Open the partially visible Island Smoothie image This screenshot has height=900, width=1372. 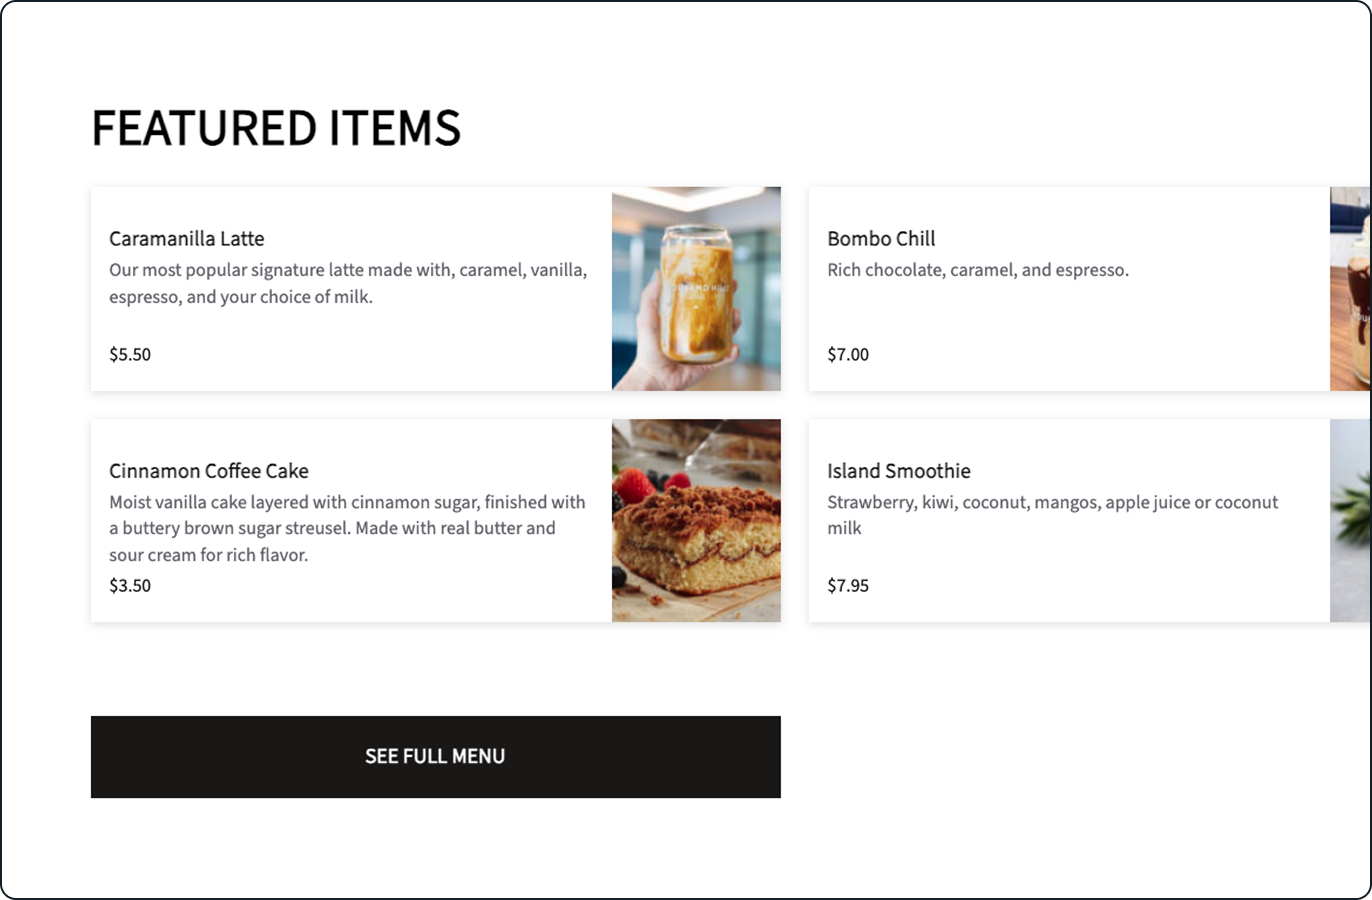(1350, 520)
